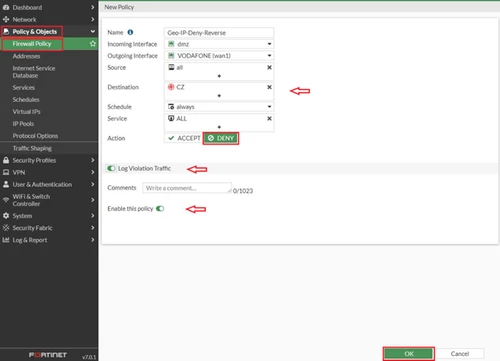Viewport: 500px width, 361px height.
Task: Expand the Security Fabric chevron
Action: pyautogui.click(x=92, y=228)
